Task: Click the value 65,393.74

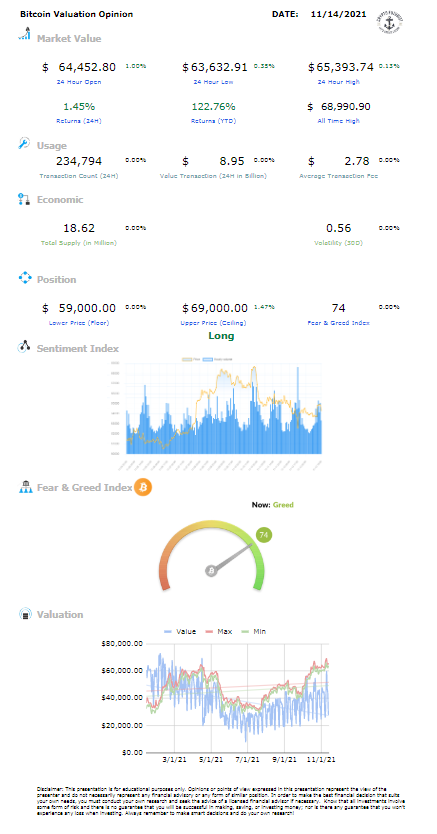Action: click(x=346, y=67)
